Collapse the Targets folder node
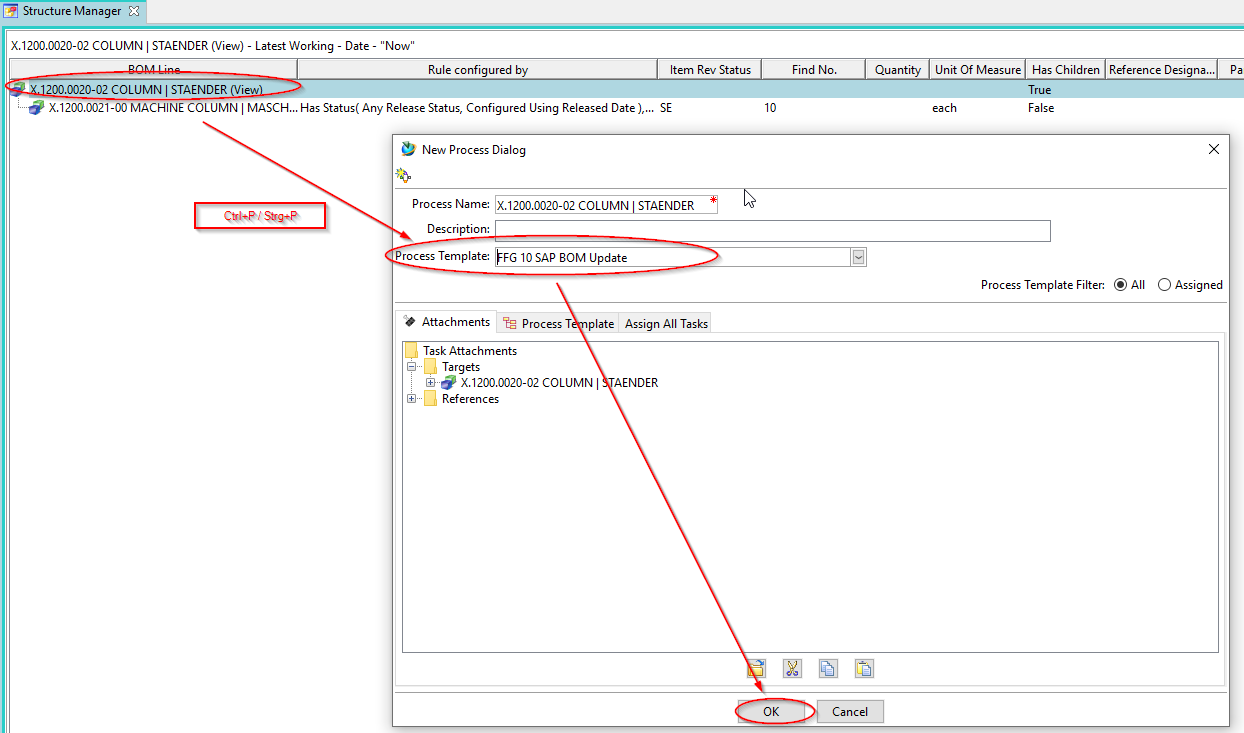The height and width of the screenshot is (733, 1244). (x=411, y=367)
